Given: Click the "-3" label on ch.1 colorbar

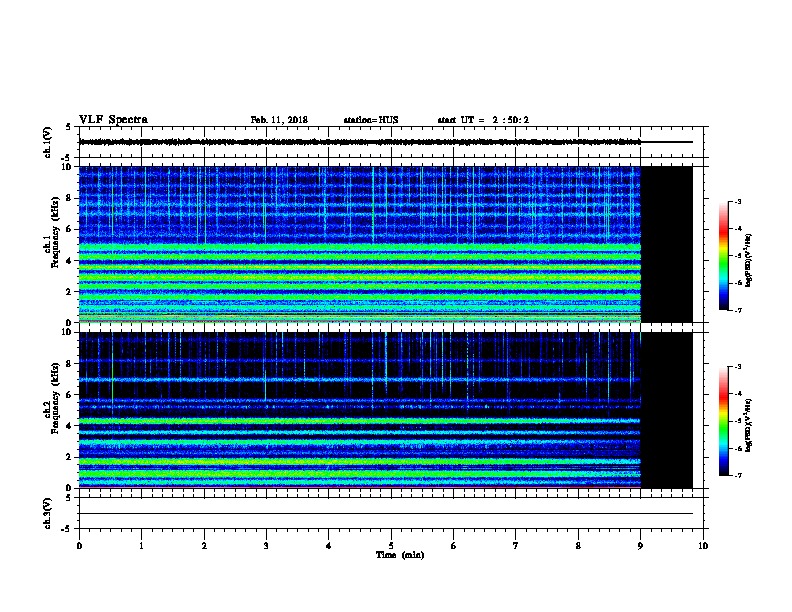Looking at the screenshot, I should pyautogui.click(x=737, y=201).
